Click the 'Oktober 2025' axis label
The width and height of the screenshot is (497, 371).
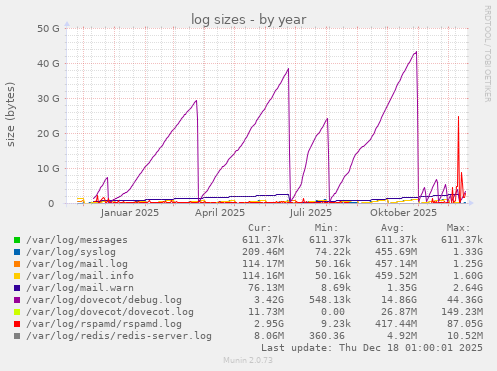click(403, 213)
